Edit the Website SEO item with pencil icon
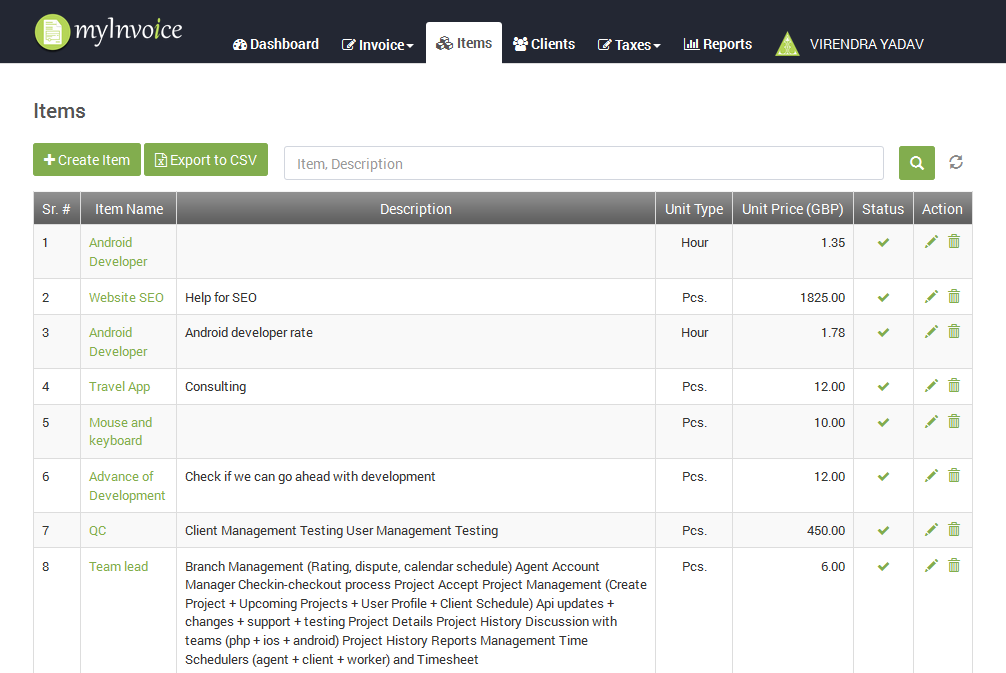Screen dimensions: 1006x673 pyautogui.click(x=931, y=296)
